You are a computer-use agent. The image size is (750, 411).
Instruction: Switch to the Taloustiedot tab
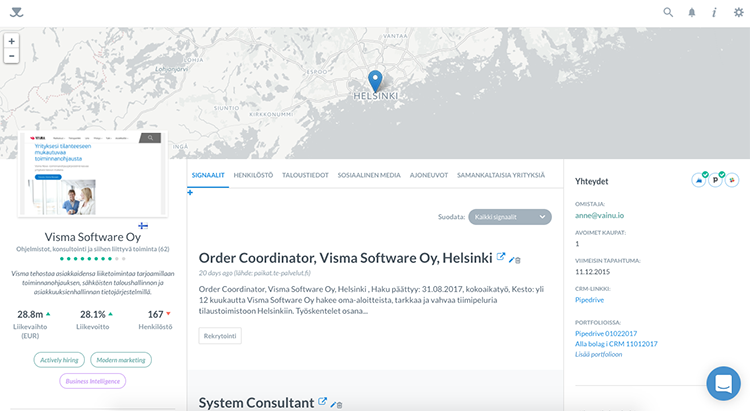[x=308, y=174]
